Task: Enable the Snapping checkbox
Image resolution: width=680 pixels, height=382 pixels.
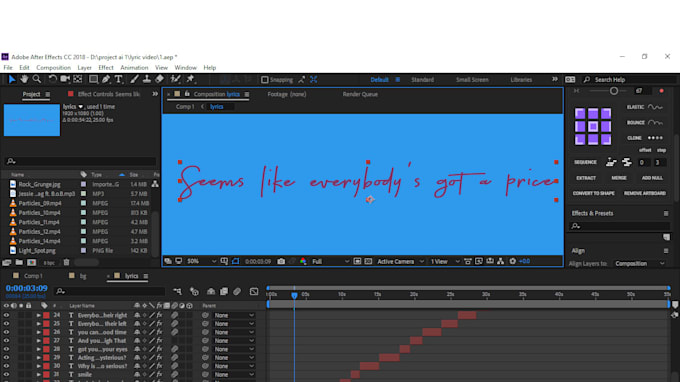Action: point(265,80)
